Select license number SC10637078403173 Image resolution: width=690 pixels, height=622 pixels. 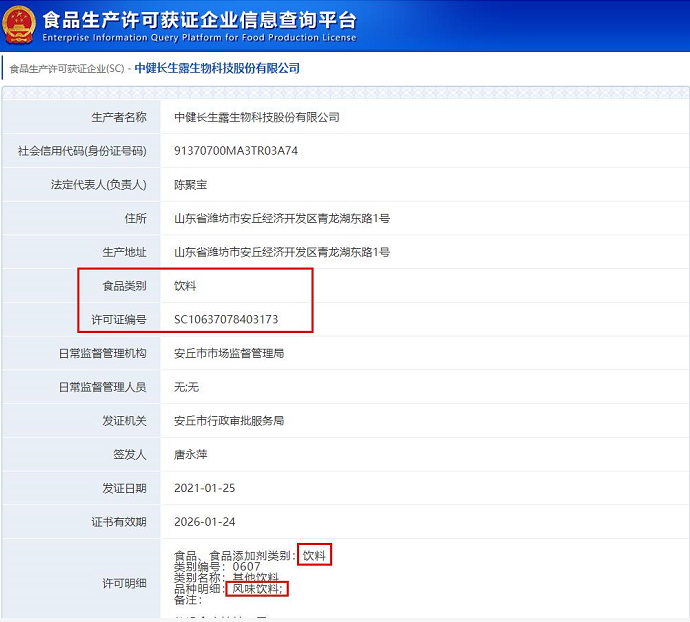(x=226, y=320)
